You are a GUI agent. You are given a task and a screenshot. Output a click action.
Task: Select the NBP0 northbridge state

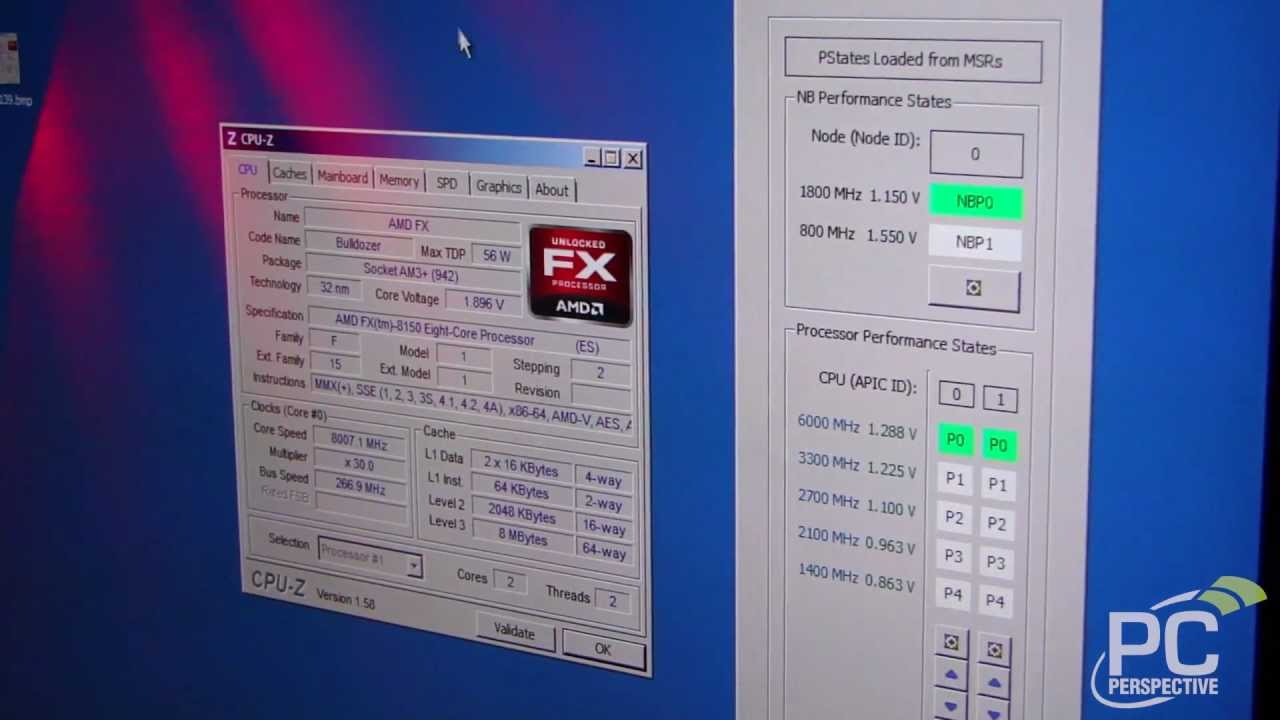coord(975,201)
